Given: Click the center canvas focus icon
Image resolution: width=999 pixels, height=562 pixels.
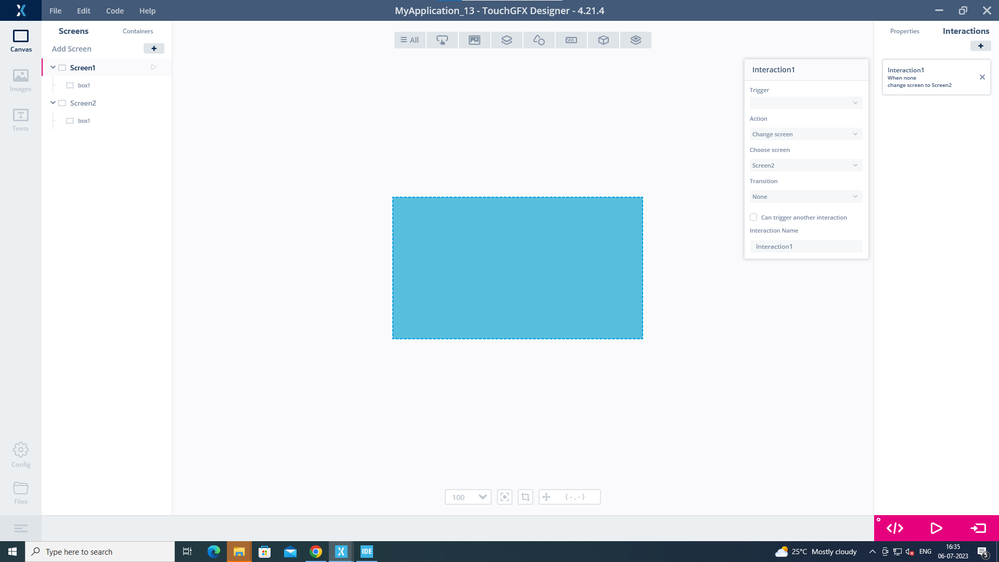Looking at the screenshot, I should (x=505, y=497).
